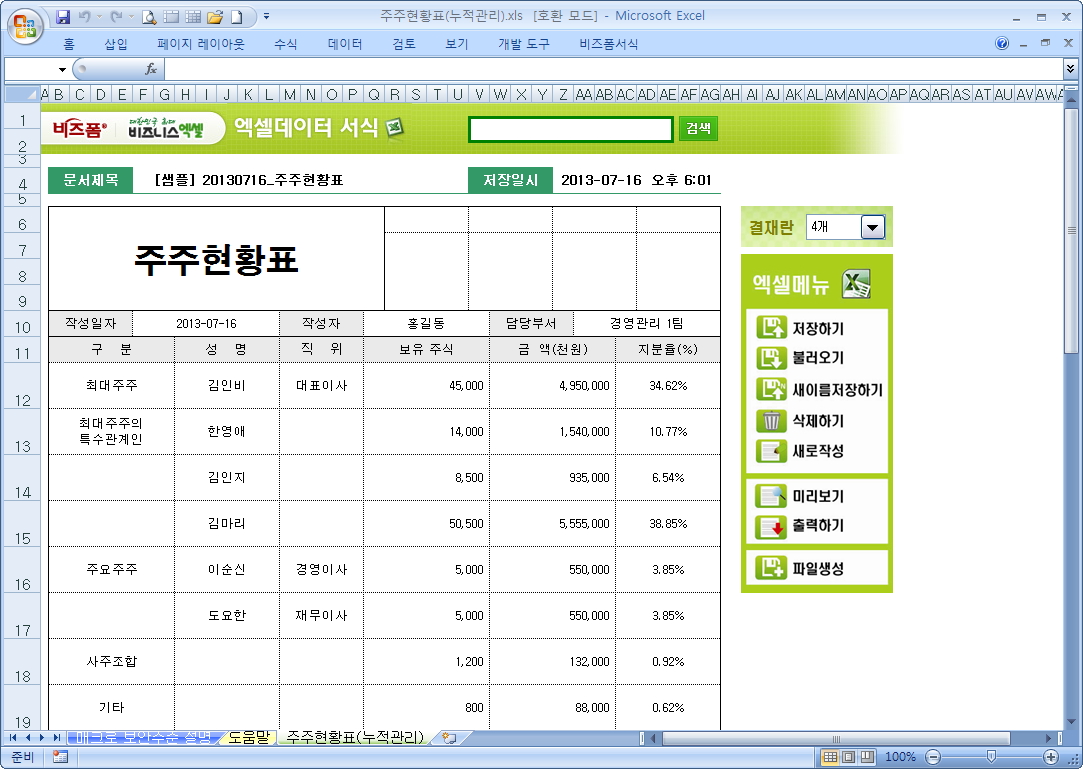Click the search input field beside 검색

(x=570, y=129)
